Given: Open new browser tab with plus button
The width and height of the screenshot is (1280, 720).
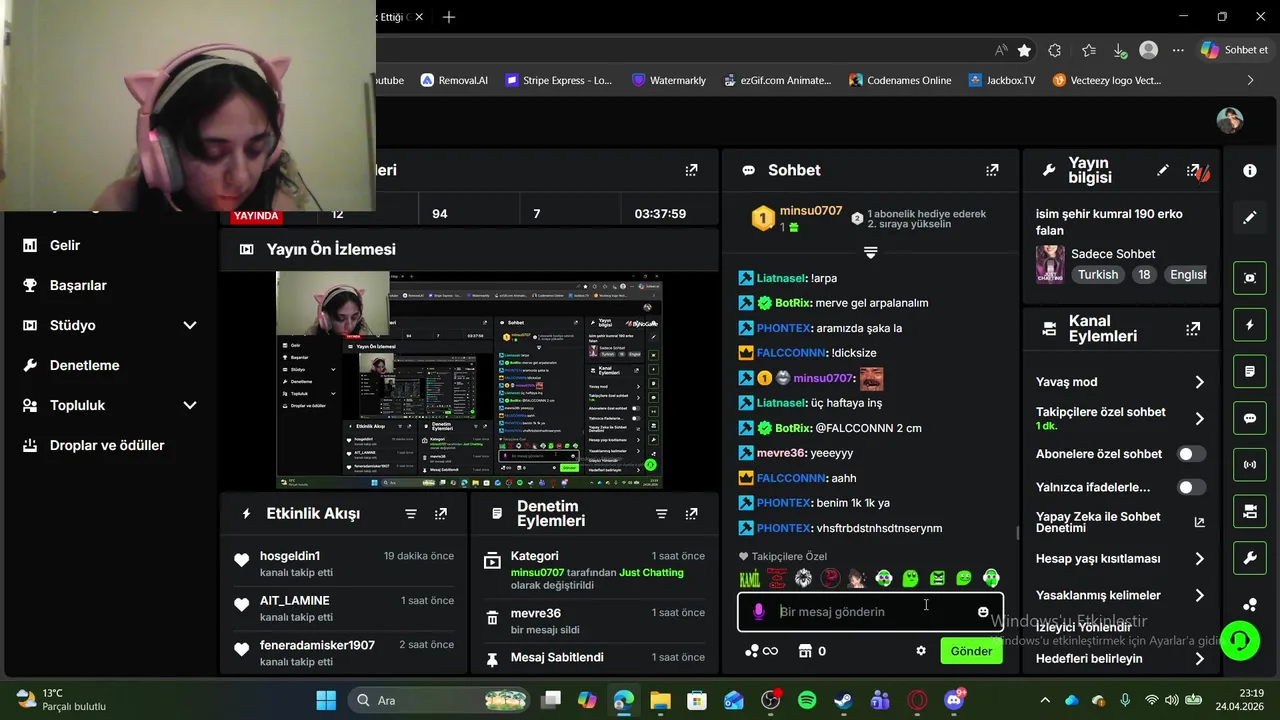Looking at the screenshot, I should click(x=449, y=17).
